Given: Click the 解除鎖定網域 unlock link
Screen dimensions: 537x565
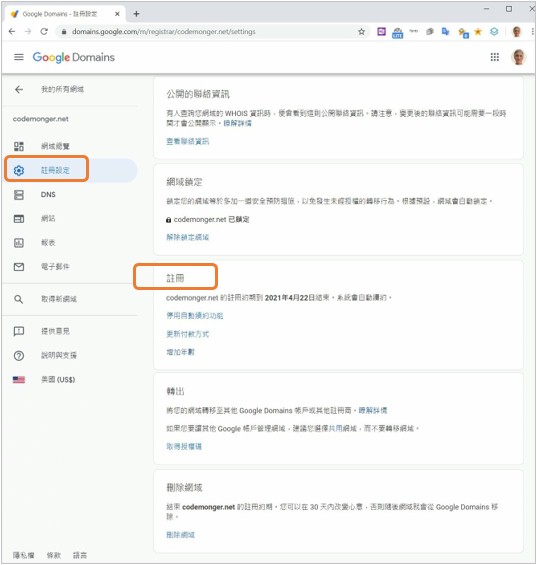Looking at the screenshot, I should (x=187, y=237).
